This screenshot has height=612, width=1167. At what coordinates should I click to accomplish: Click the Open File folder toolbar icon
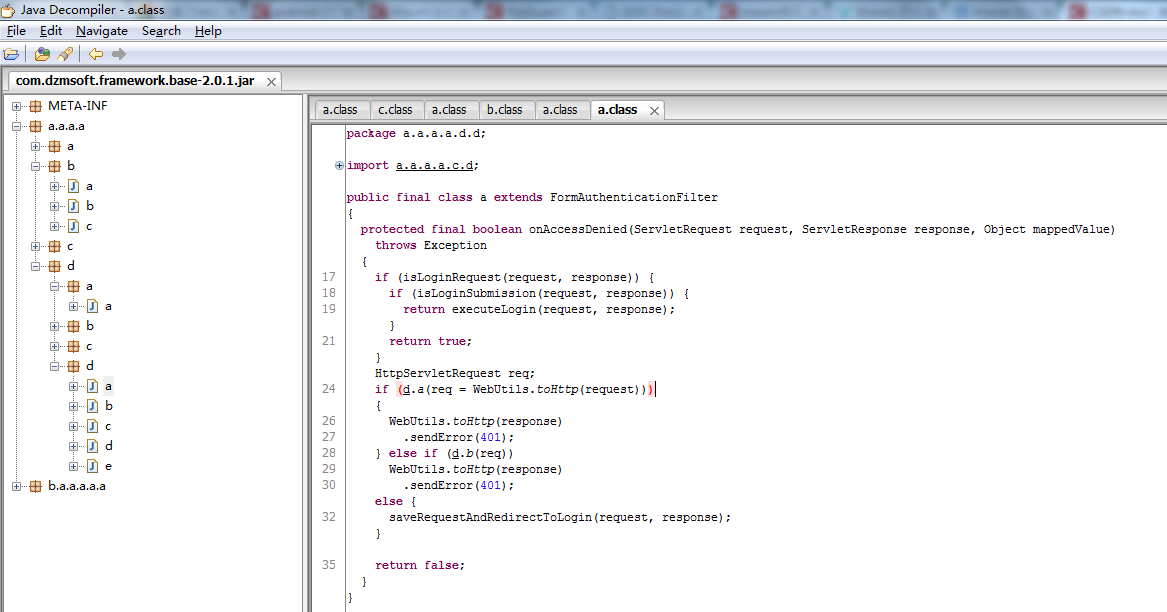[x=11, y=54]
